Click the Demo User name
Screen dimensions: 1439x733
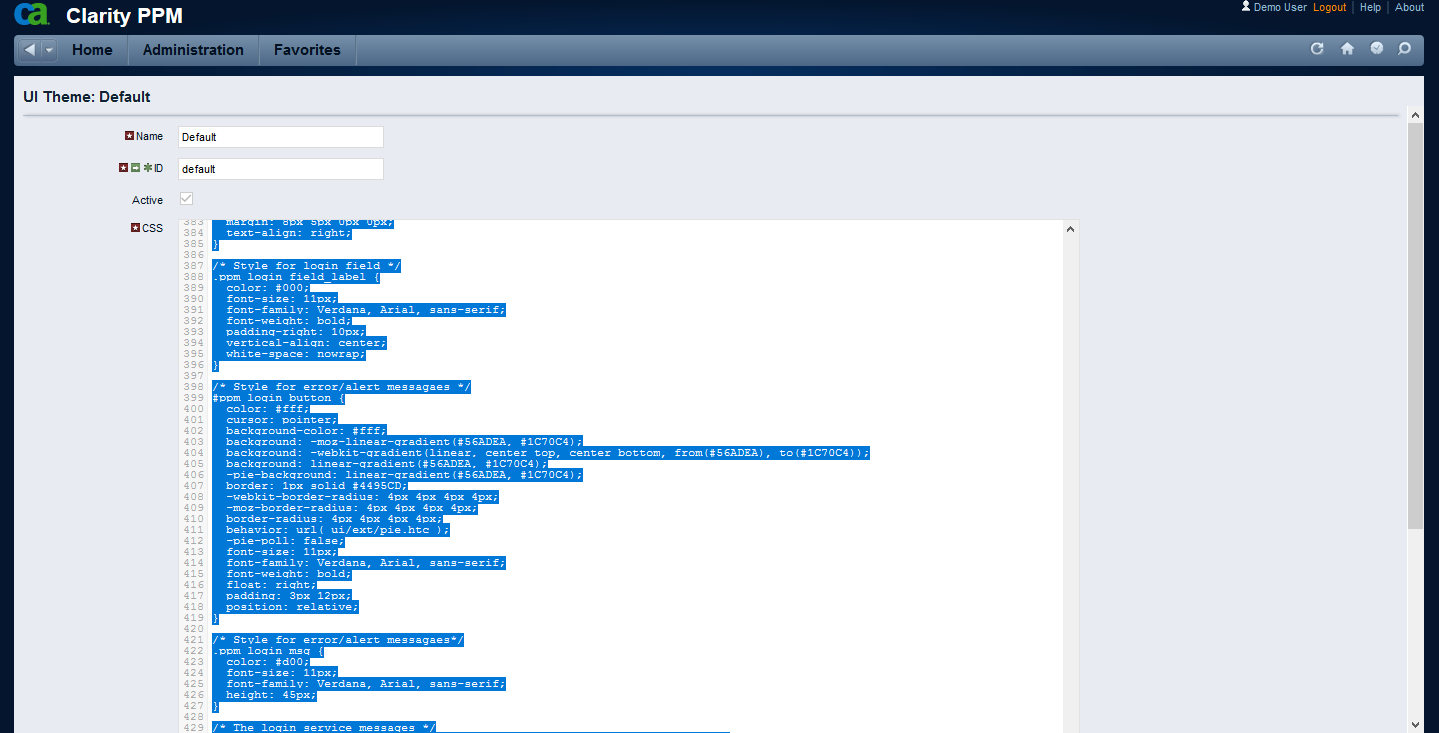tap(1280, 7)
